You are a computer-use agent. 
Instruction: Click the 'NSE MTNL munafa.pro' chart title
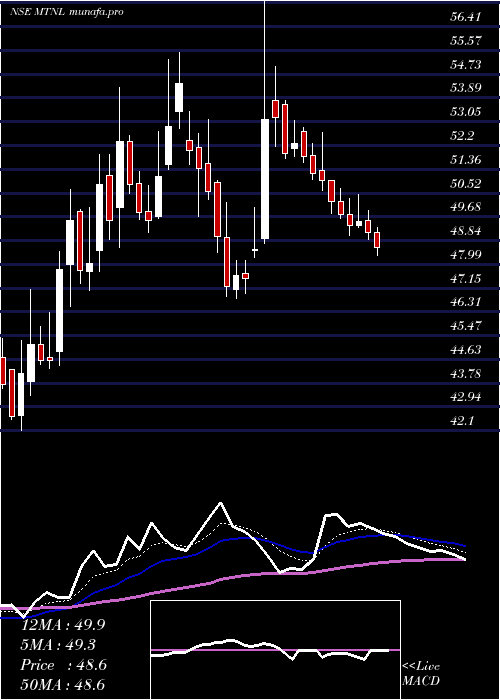[x=67, y=12]
